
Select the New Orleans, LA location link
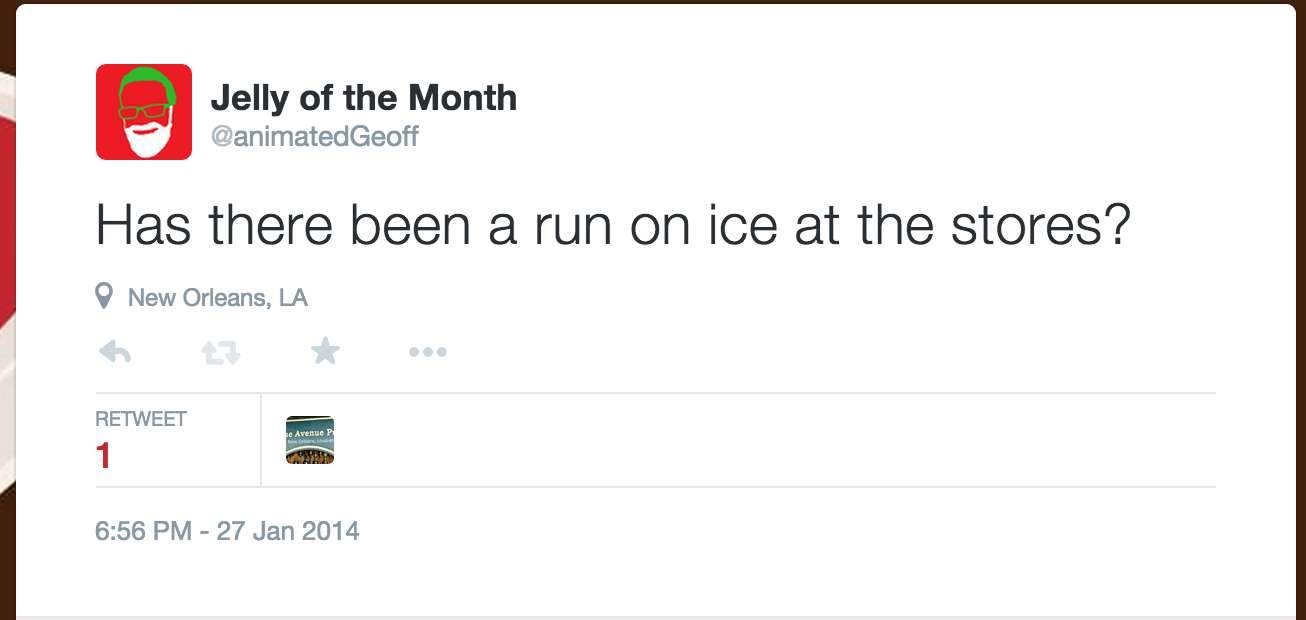(x=217, y=297)
